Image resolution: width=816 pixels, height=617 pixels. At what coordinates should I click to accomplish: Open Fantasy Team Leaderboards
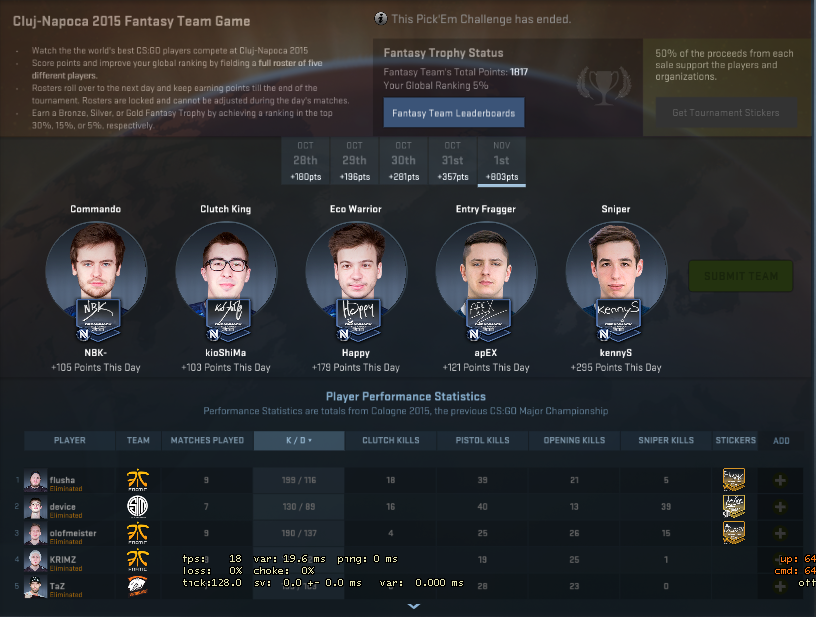coord(454,113)
